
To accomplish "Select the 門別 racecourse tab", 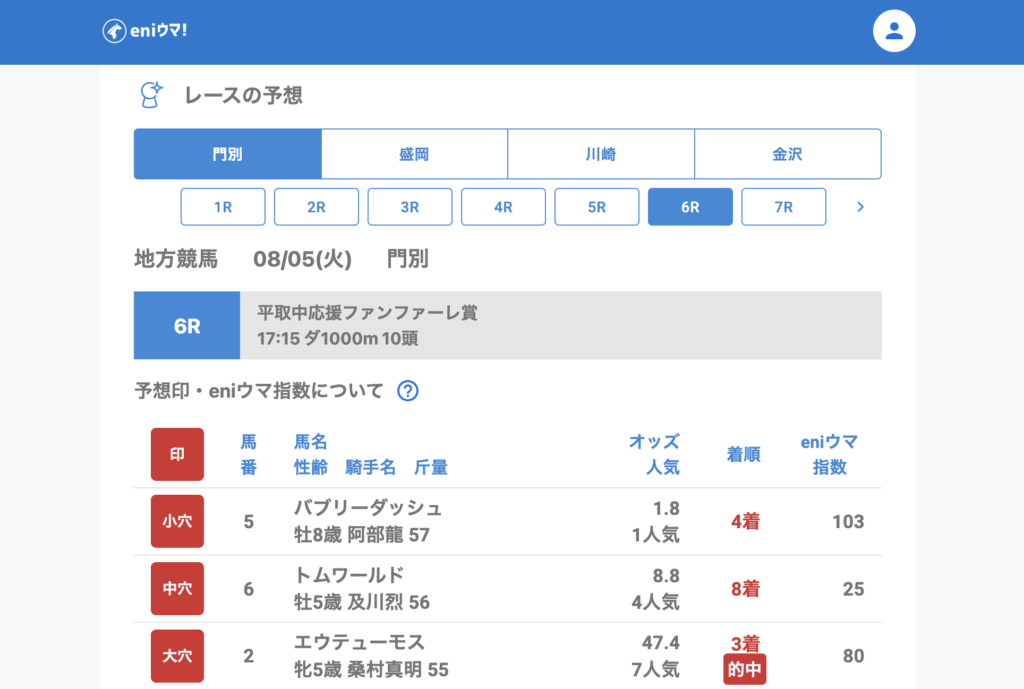I will [228, 154].
